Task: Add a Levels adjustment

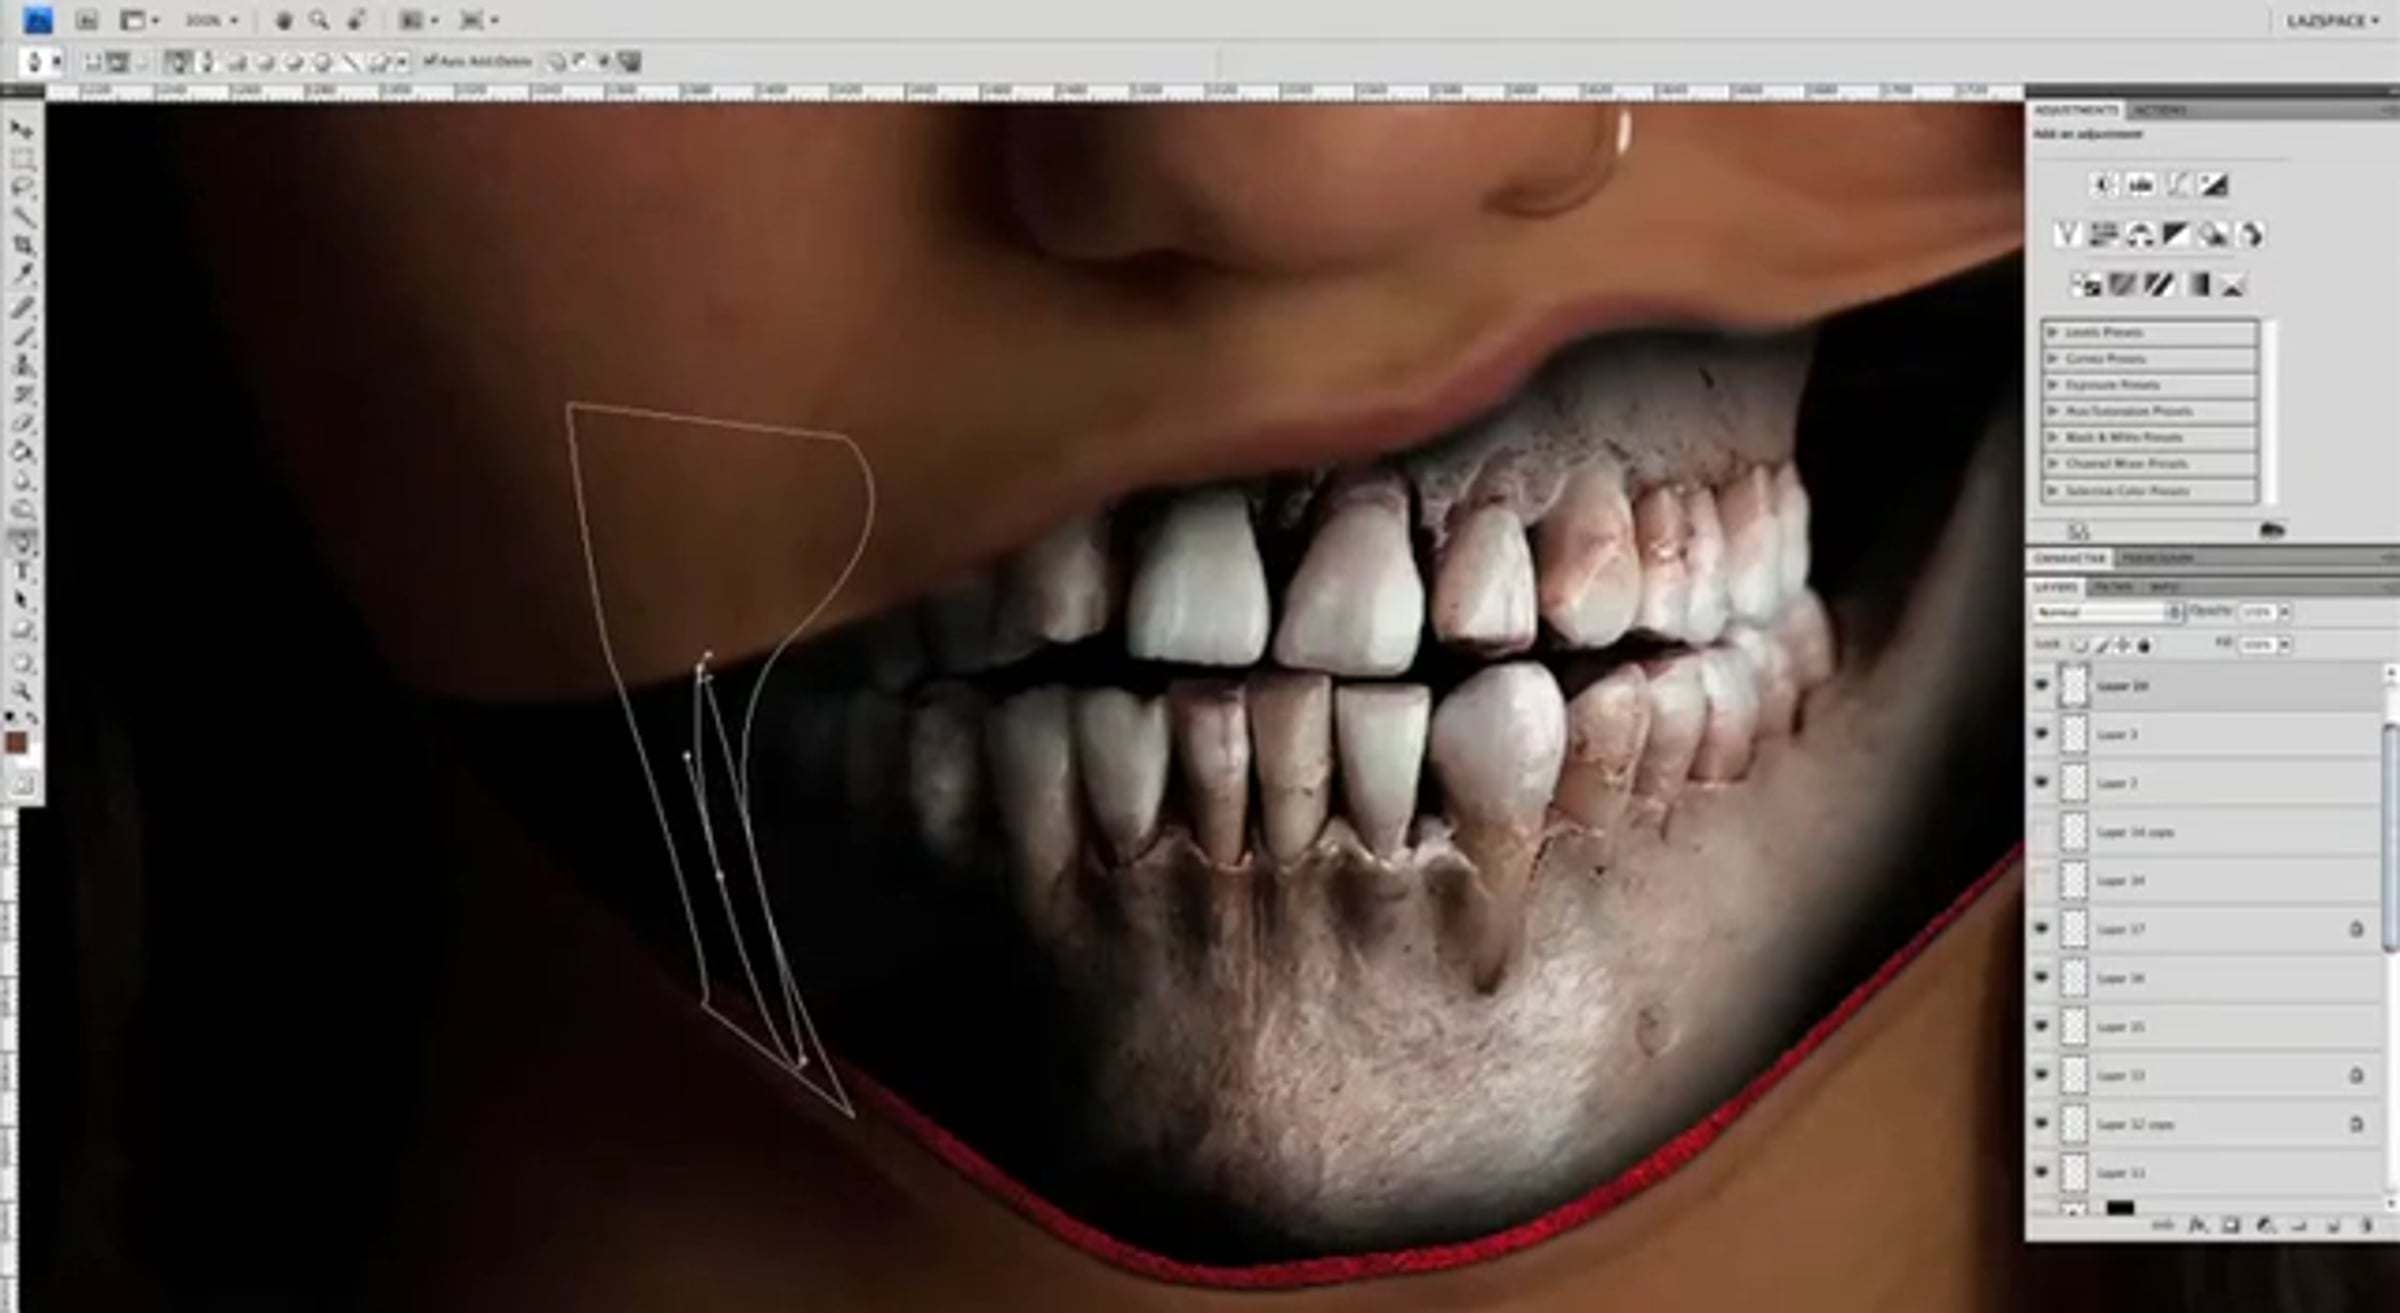Action: [2140, 185]
